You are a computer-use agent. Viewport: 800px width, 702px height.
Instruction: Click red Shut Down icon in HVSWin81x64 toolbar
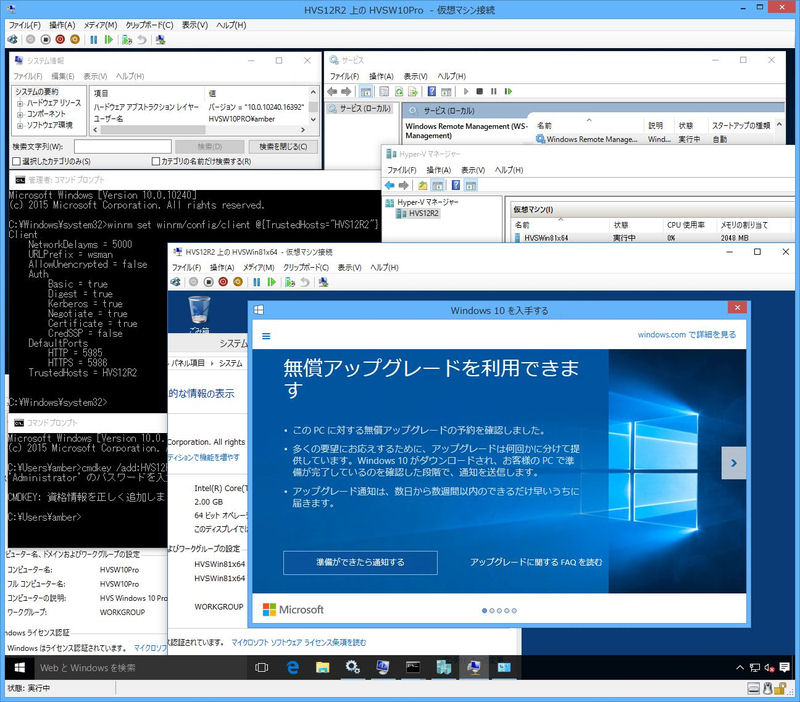[x=223, y=282]
